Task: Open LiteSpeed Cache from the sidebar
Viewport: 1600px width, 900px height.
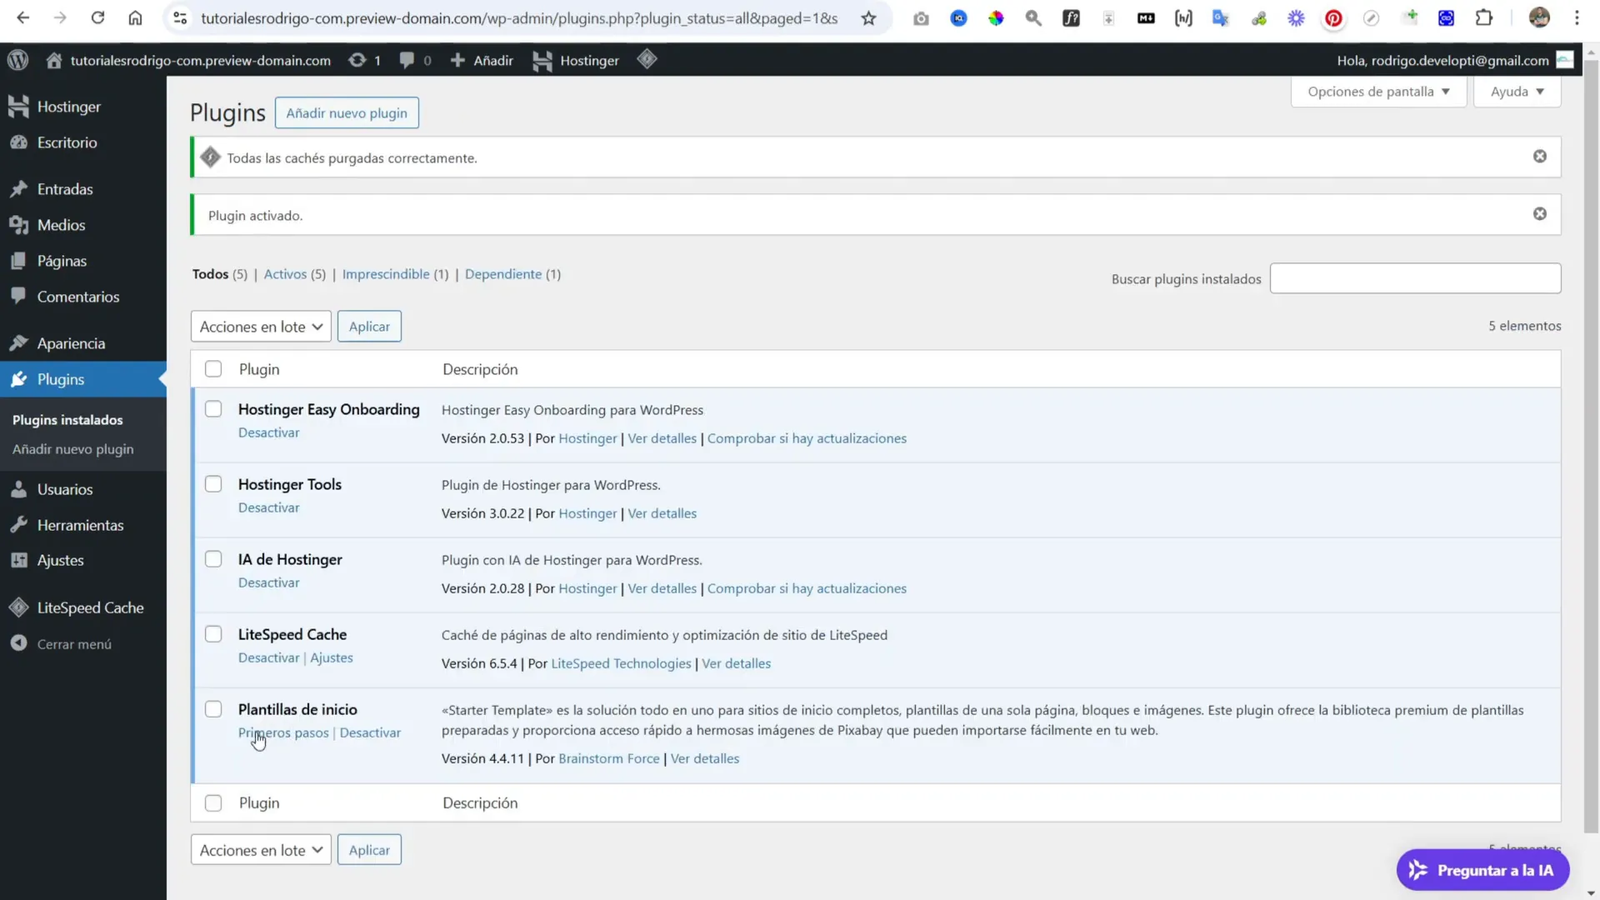Action: coord(90,607)
